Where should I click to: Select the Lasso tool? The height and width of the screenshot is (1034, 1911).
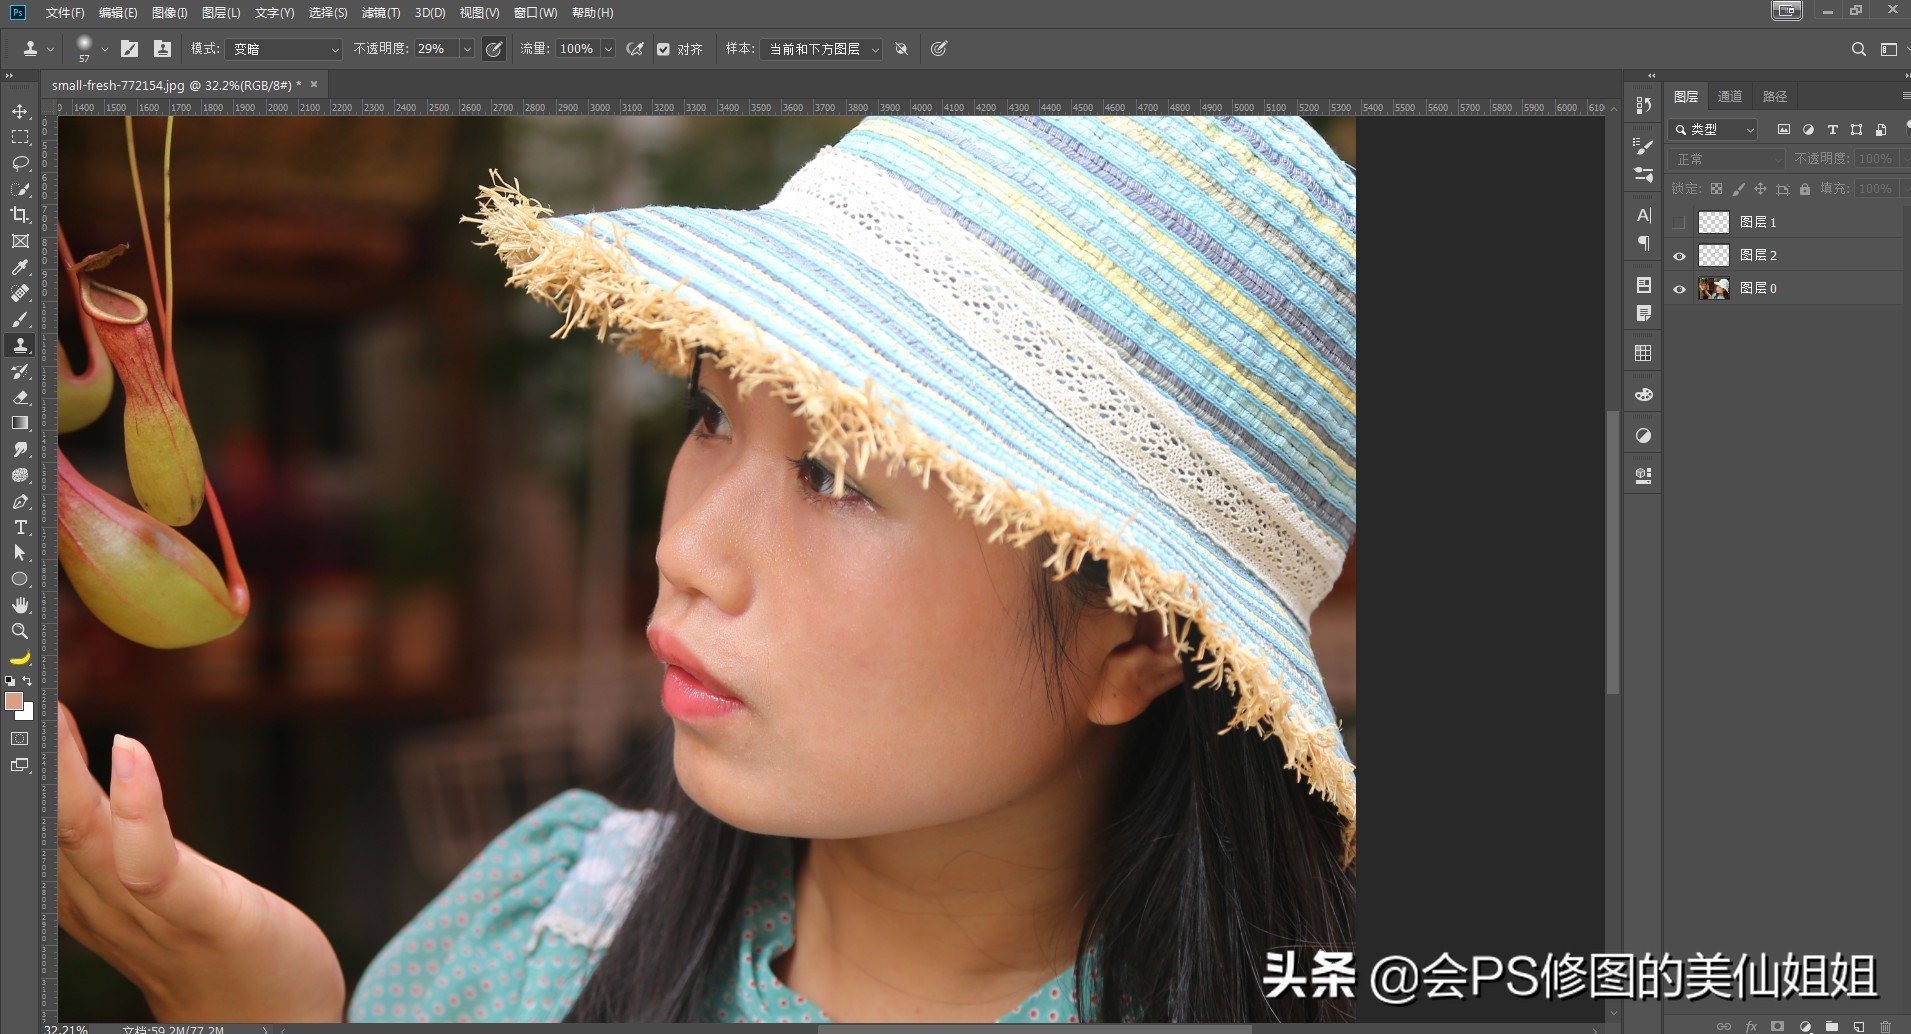tap(20, 163)
